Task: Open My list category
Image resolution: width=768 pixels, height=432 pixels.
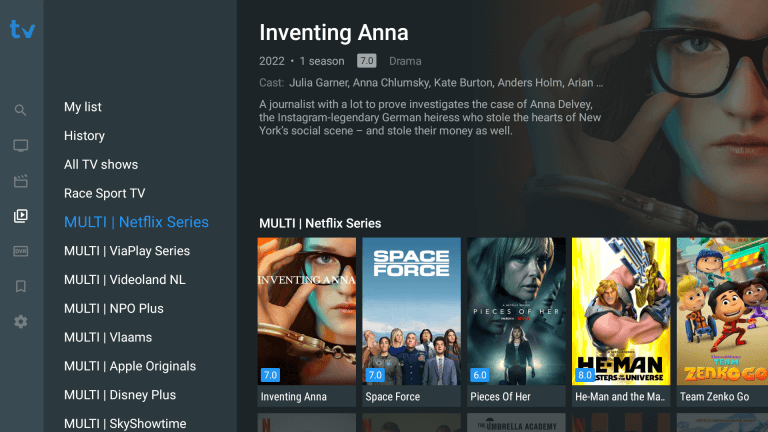Action: pos(83,107)
